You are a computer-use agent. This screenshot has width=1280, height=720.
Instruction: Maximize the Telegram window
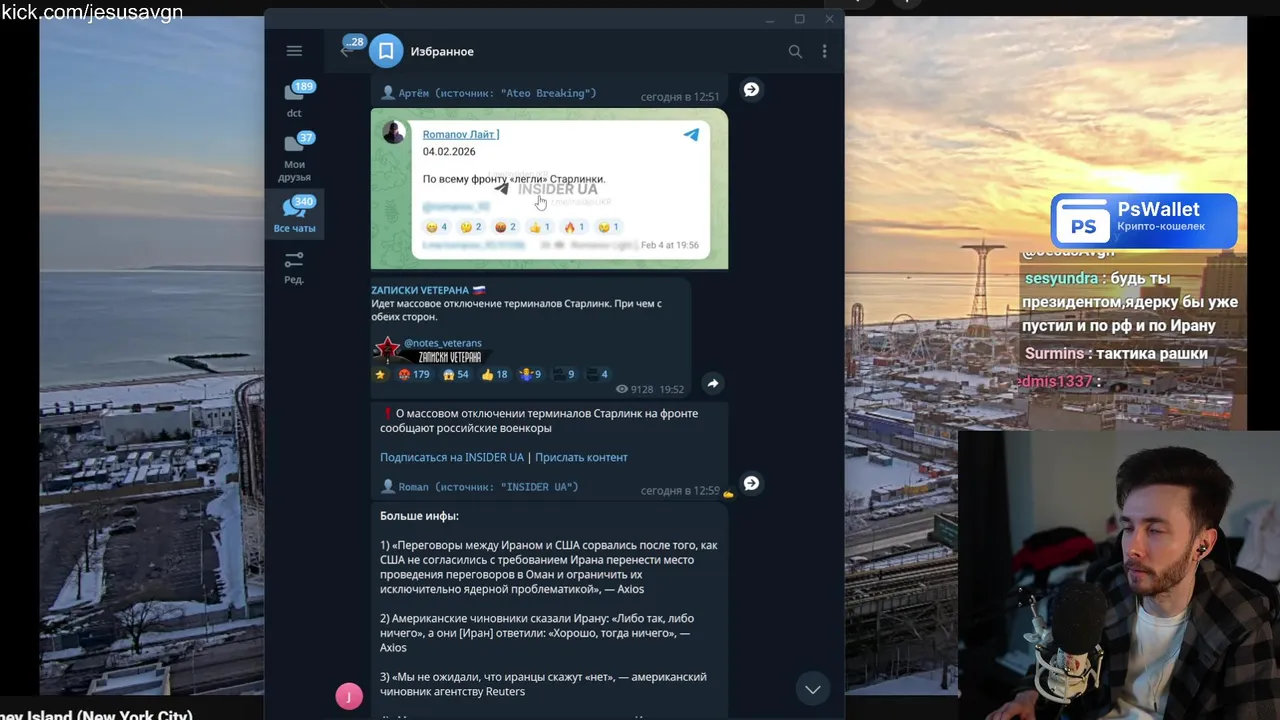(799, 19)
